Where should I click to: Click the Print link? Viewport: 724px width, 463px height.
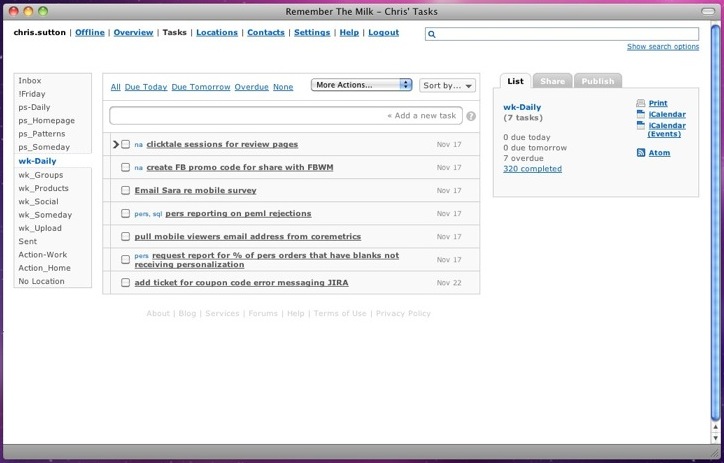(x=658, y=103)
